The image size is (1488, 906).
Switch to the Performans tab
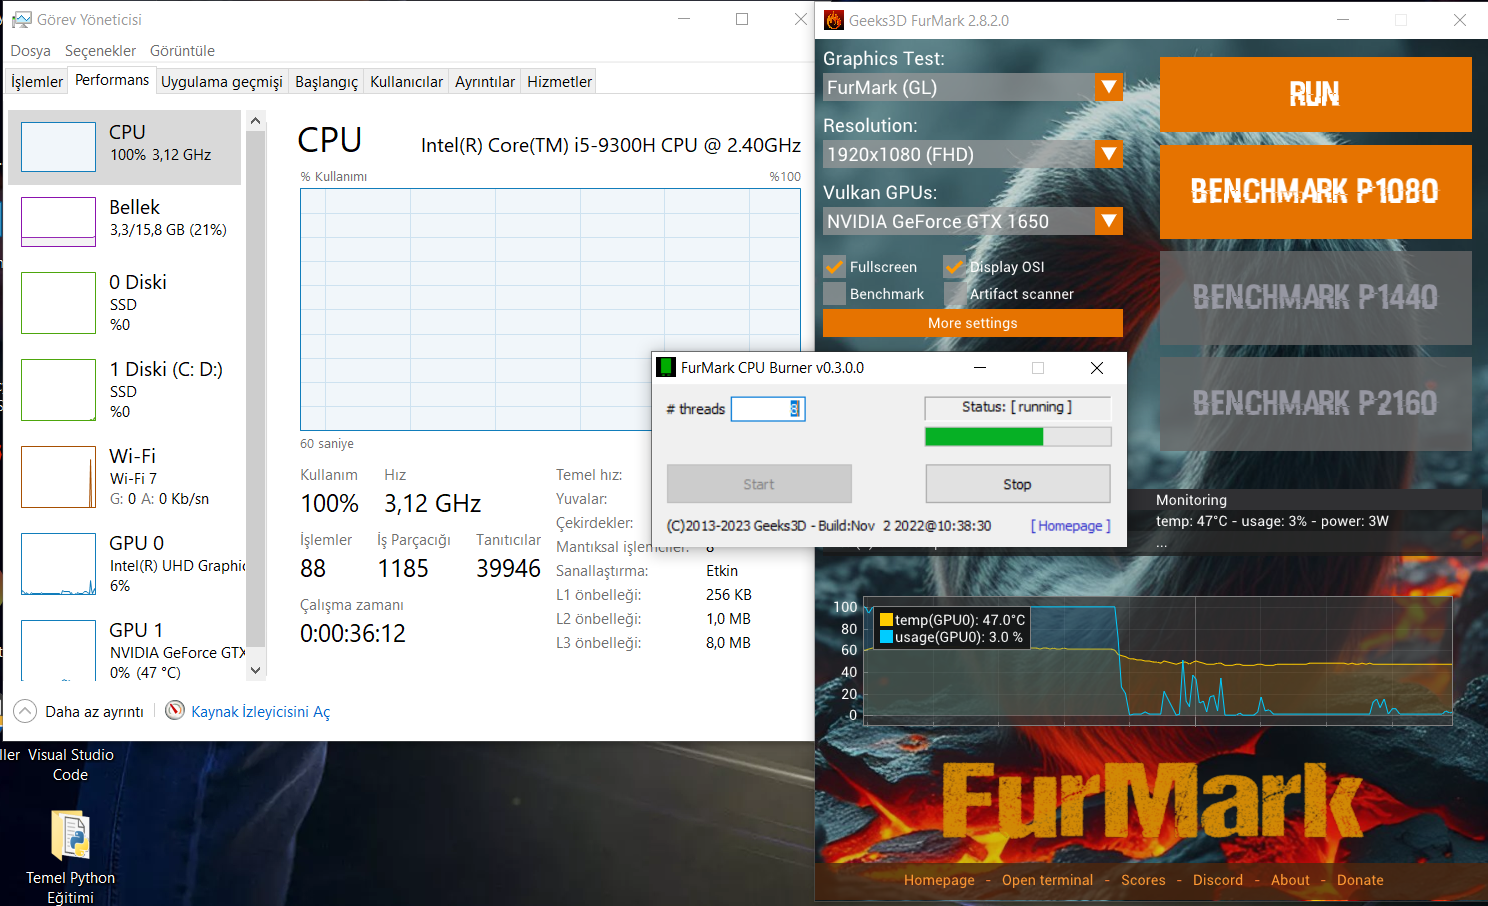tap(112, 80)
